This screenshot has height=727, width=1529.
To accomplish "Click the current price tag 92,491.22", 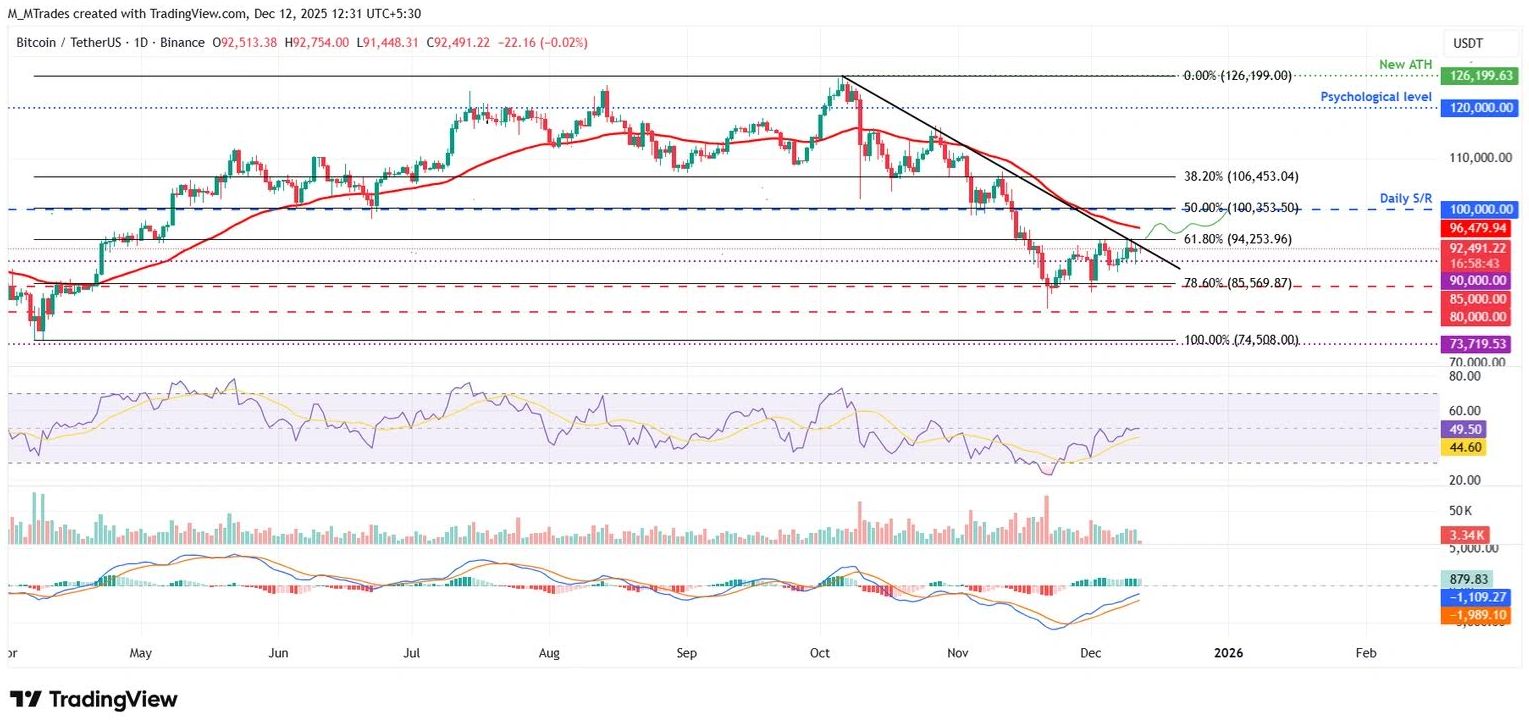I will 1476,249.
